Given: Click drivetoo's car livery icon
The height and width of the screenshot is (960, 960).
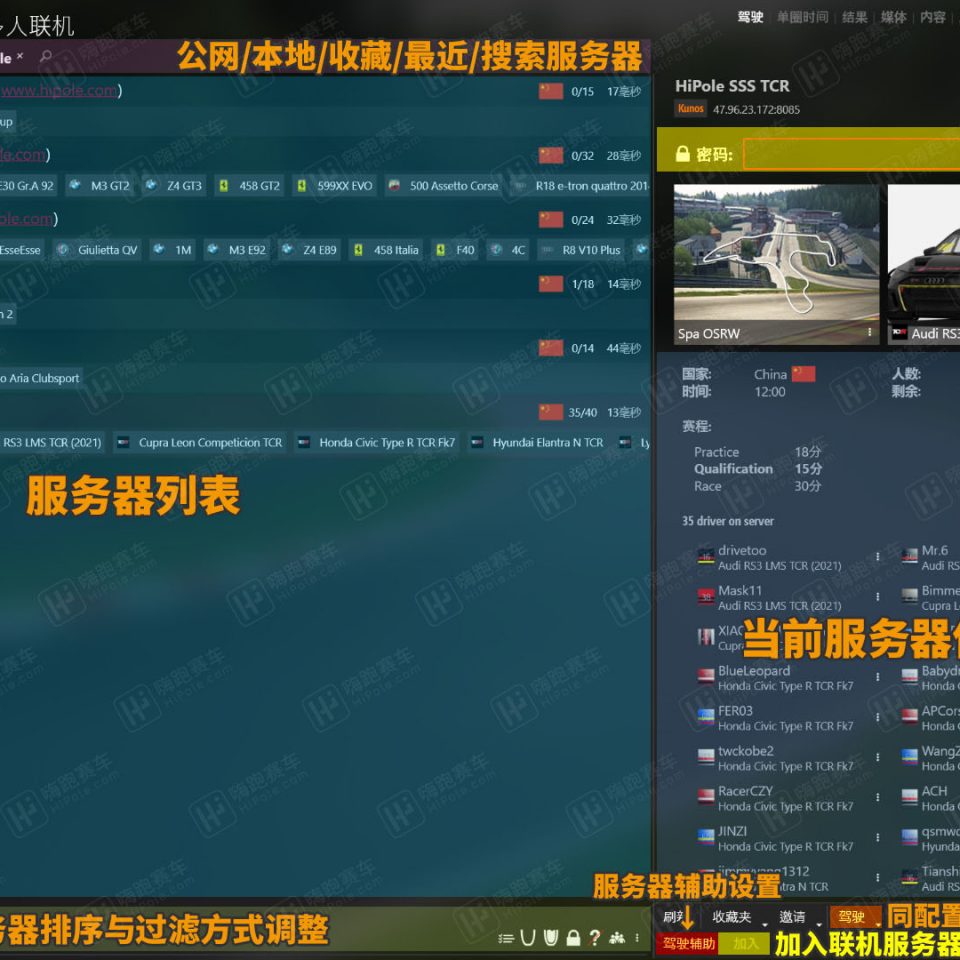Looking at the screenshot, I should [x=706, y=557].
